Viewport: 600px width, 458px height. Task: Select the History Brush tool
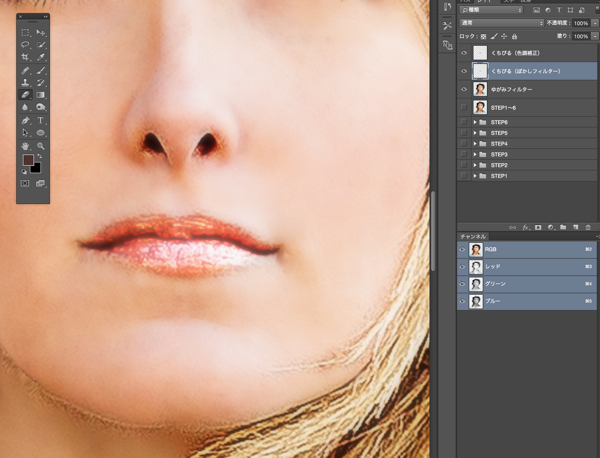coord(41,82)
